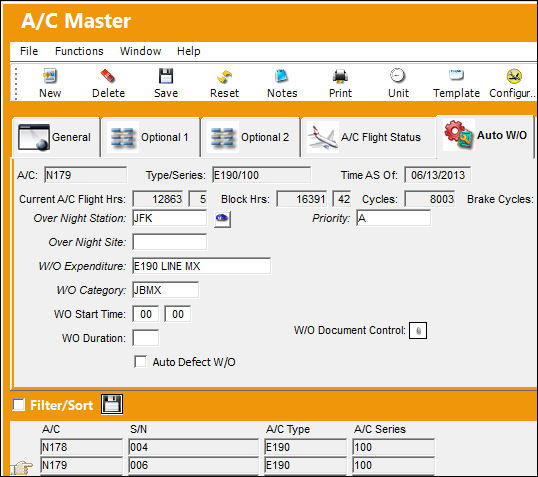Viewport: 538px width, 477px height.
Task: Save the record with floppy icon
Action: (x=166, y=76)
